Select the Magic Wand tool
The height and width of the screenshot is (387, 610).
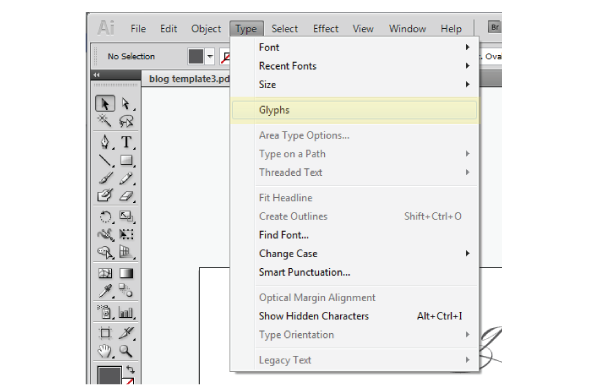click(105, 121)
